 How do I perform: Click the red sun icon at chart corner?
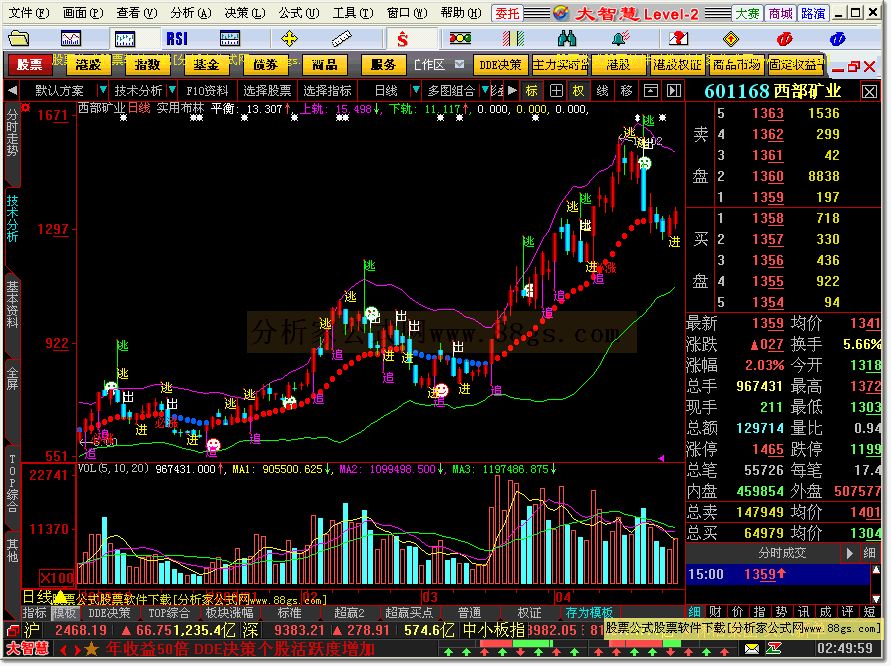tap(26, 107)
